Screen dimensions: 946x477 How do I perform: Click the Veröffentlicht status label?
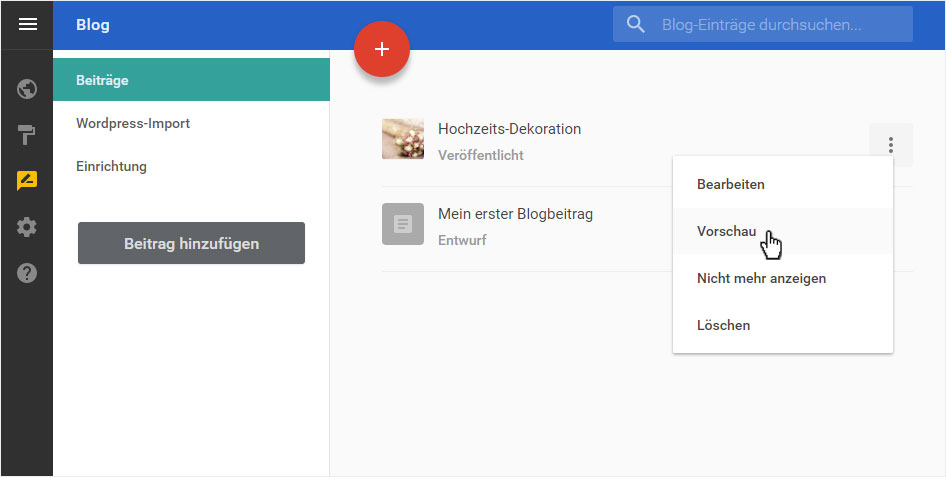481,155
